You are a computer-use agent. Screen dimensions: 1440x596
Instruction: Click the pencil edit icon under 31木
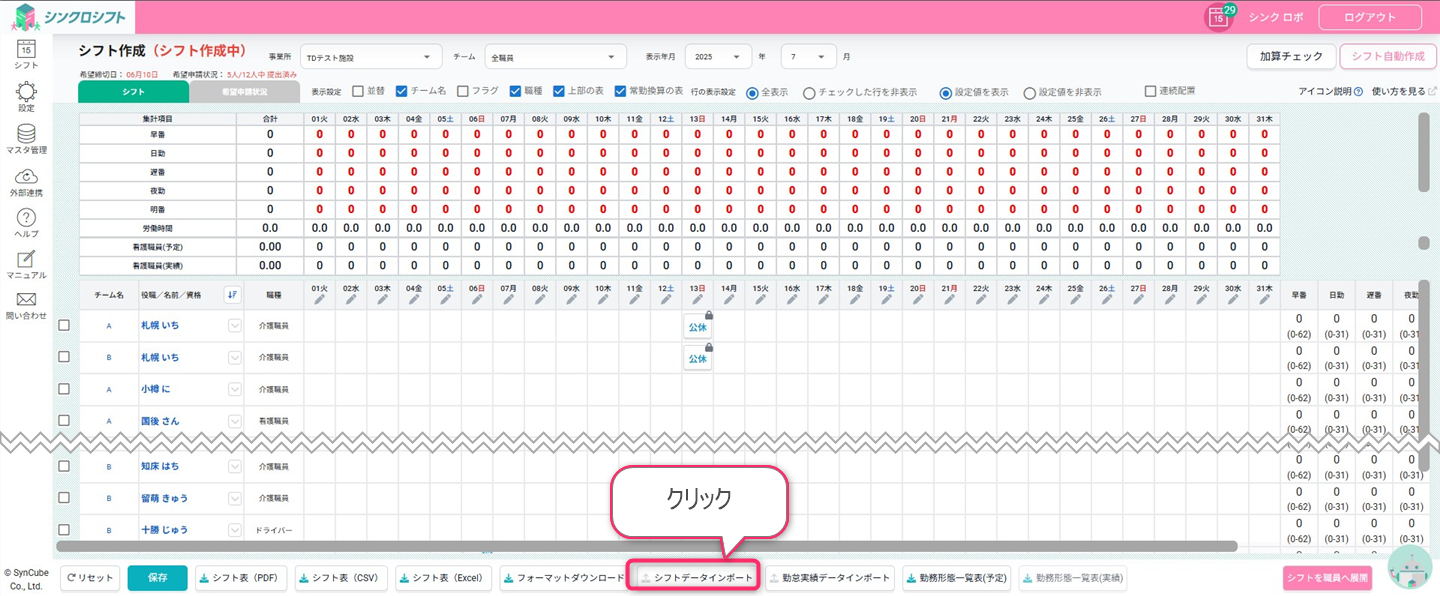tap(1265, 299)
